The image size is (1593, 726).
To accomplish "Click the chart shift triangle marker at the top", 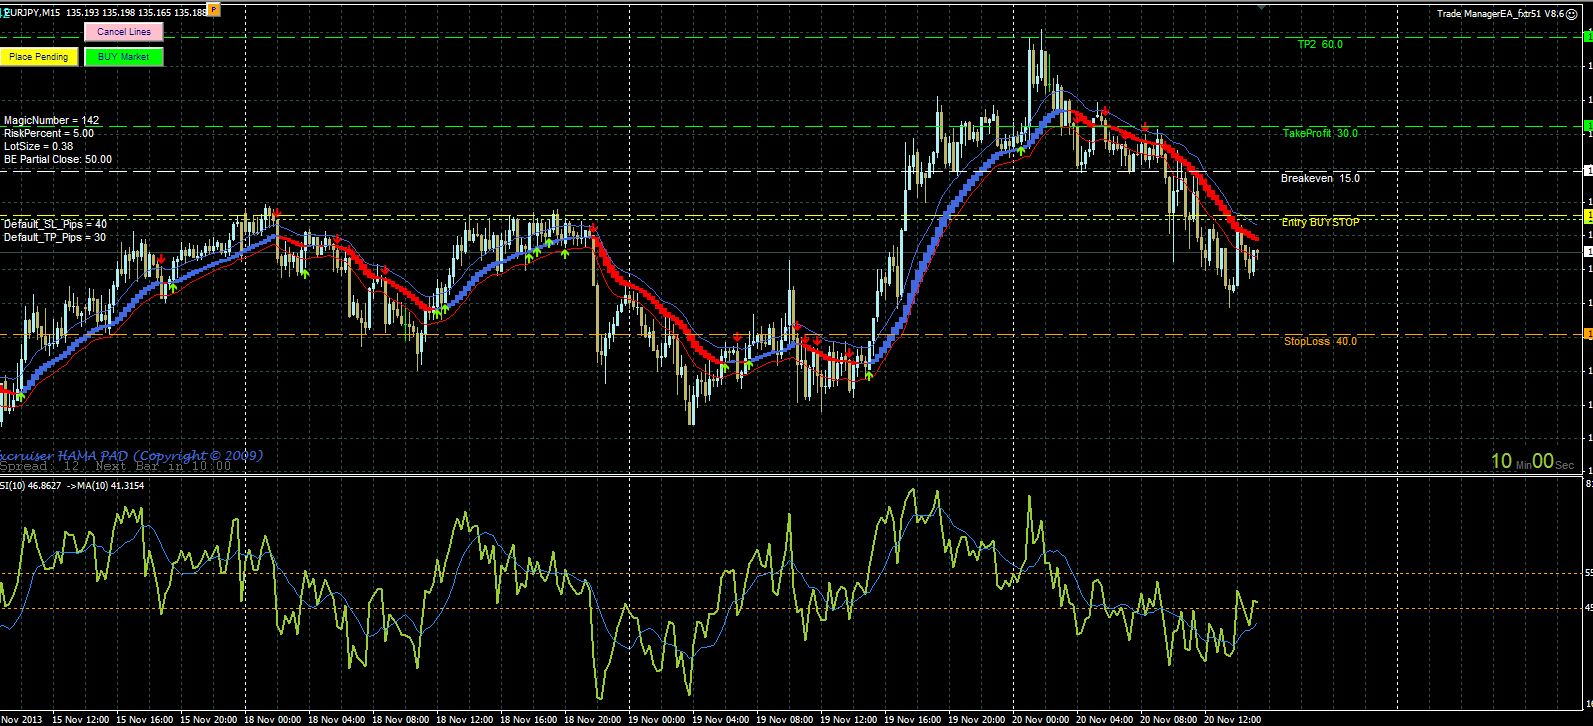I will (x=1262, y=6).
